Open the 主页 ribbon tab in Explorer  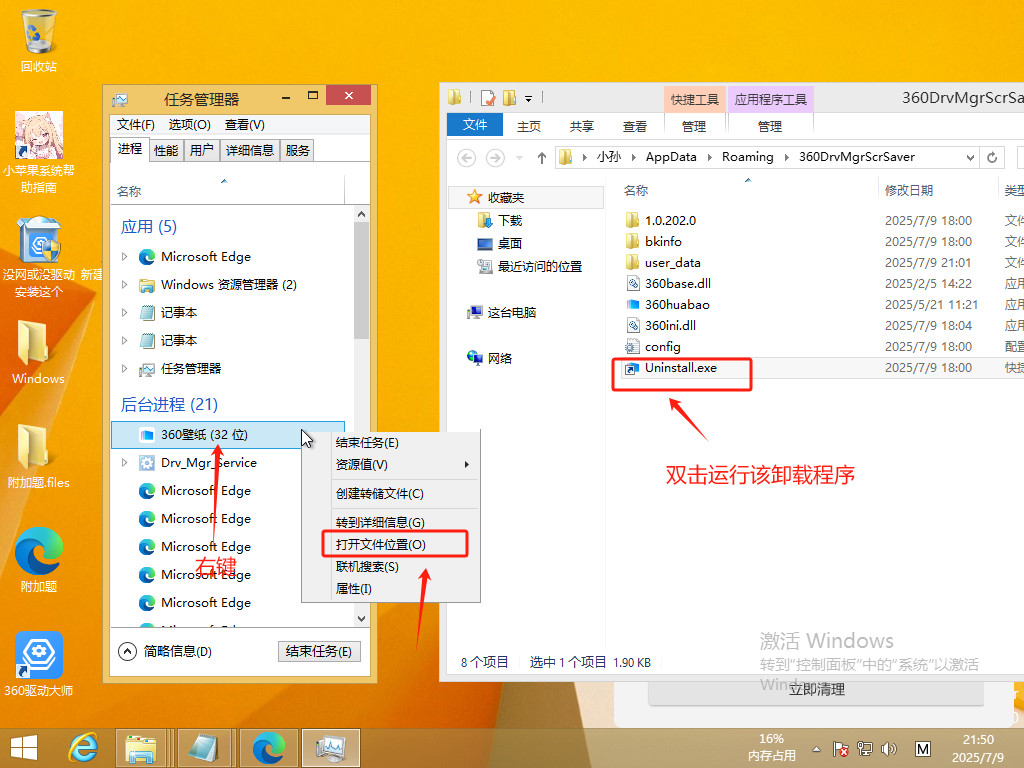tap(528, 126)
